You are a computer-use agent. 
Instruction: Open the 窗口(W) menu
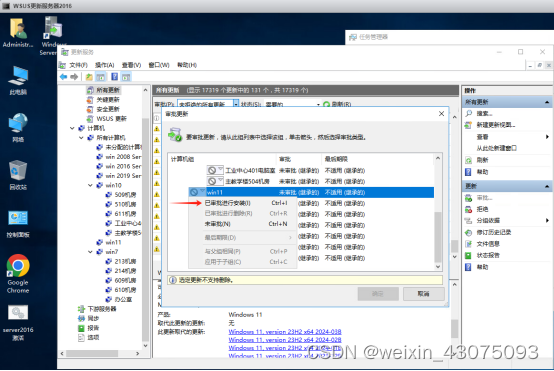(159, 65)
